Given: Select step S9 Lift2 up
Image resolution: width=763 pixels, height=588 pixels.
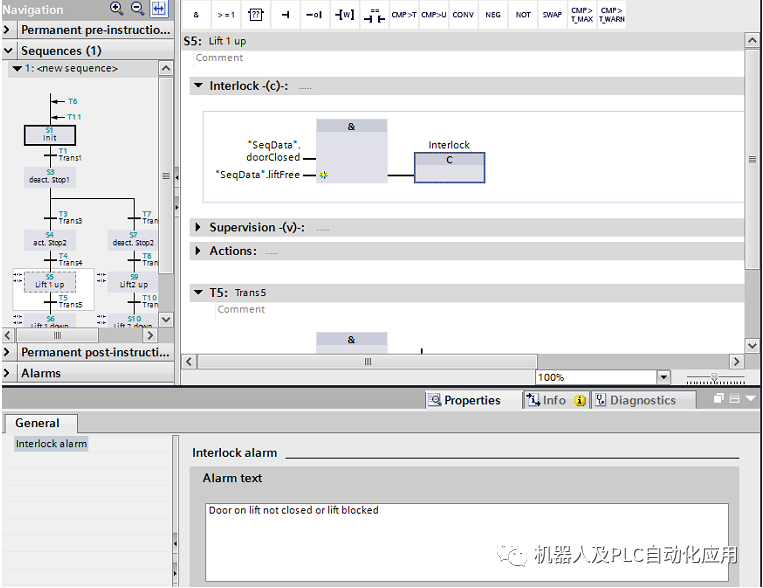Looking at the screenshot, I should click(x=133, y=281).
